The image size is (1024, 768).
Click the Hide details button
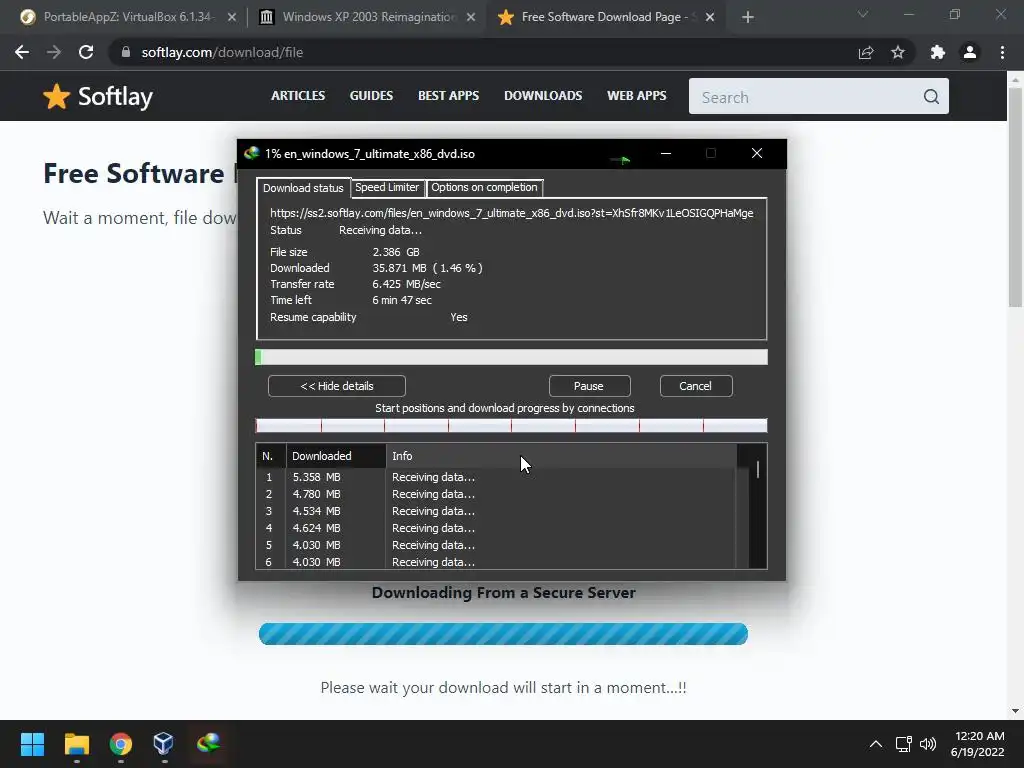337,386
